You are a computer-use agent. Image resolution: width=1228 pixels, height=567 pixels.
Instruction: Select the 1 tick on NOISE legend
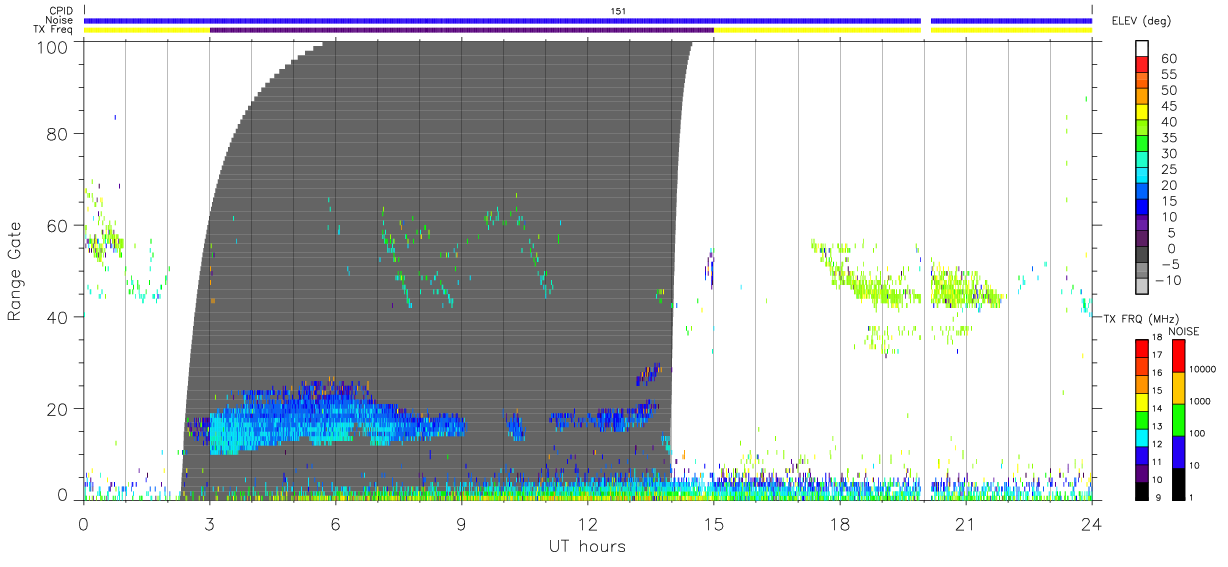1192,497
